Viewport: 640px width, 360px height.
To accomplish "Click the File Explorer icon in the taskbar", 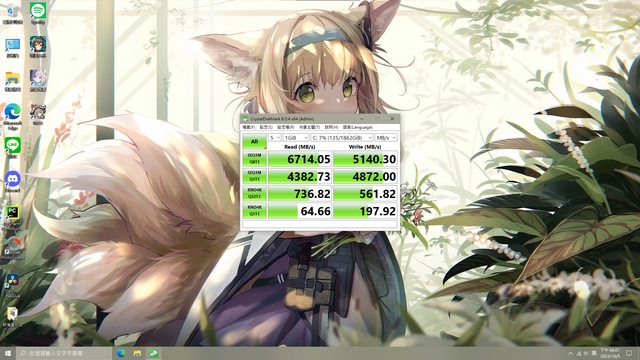I will [137, 353].
